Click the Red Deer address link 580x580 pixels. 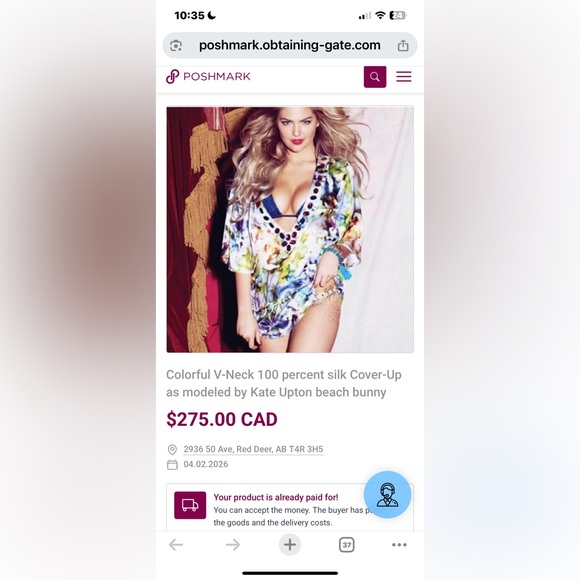click(253, 449)
